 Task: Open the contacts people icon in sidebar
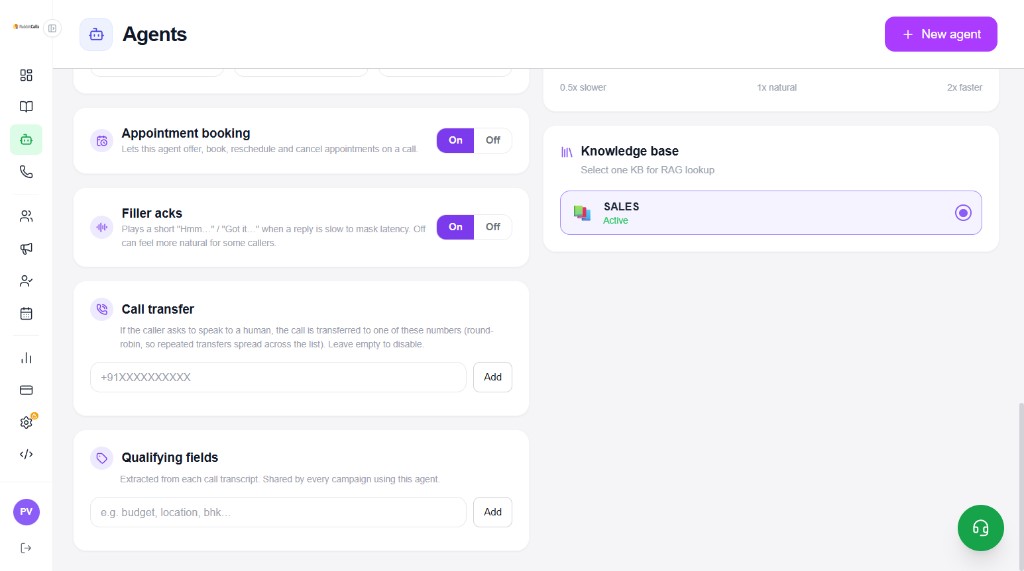[x=26, y=216]
